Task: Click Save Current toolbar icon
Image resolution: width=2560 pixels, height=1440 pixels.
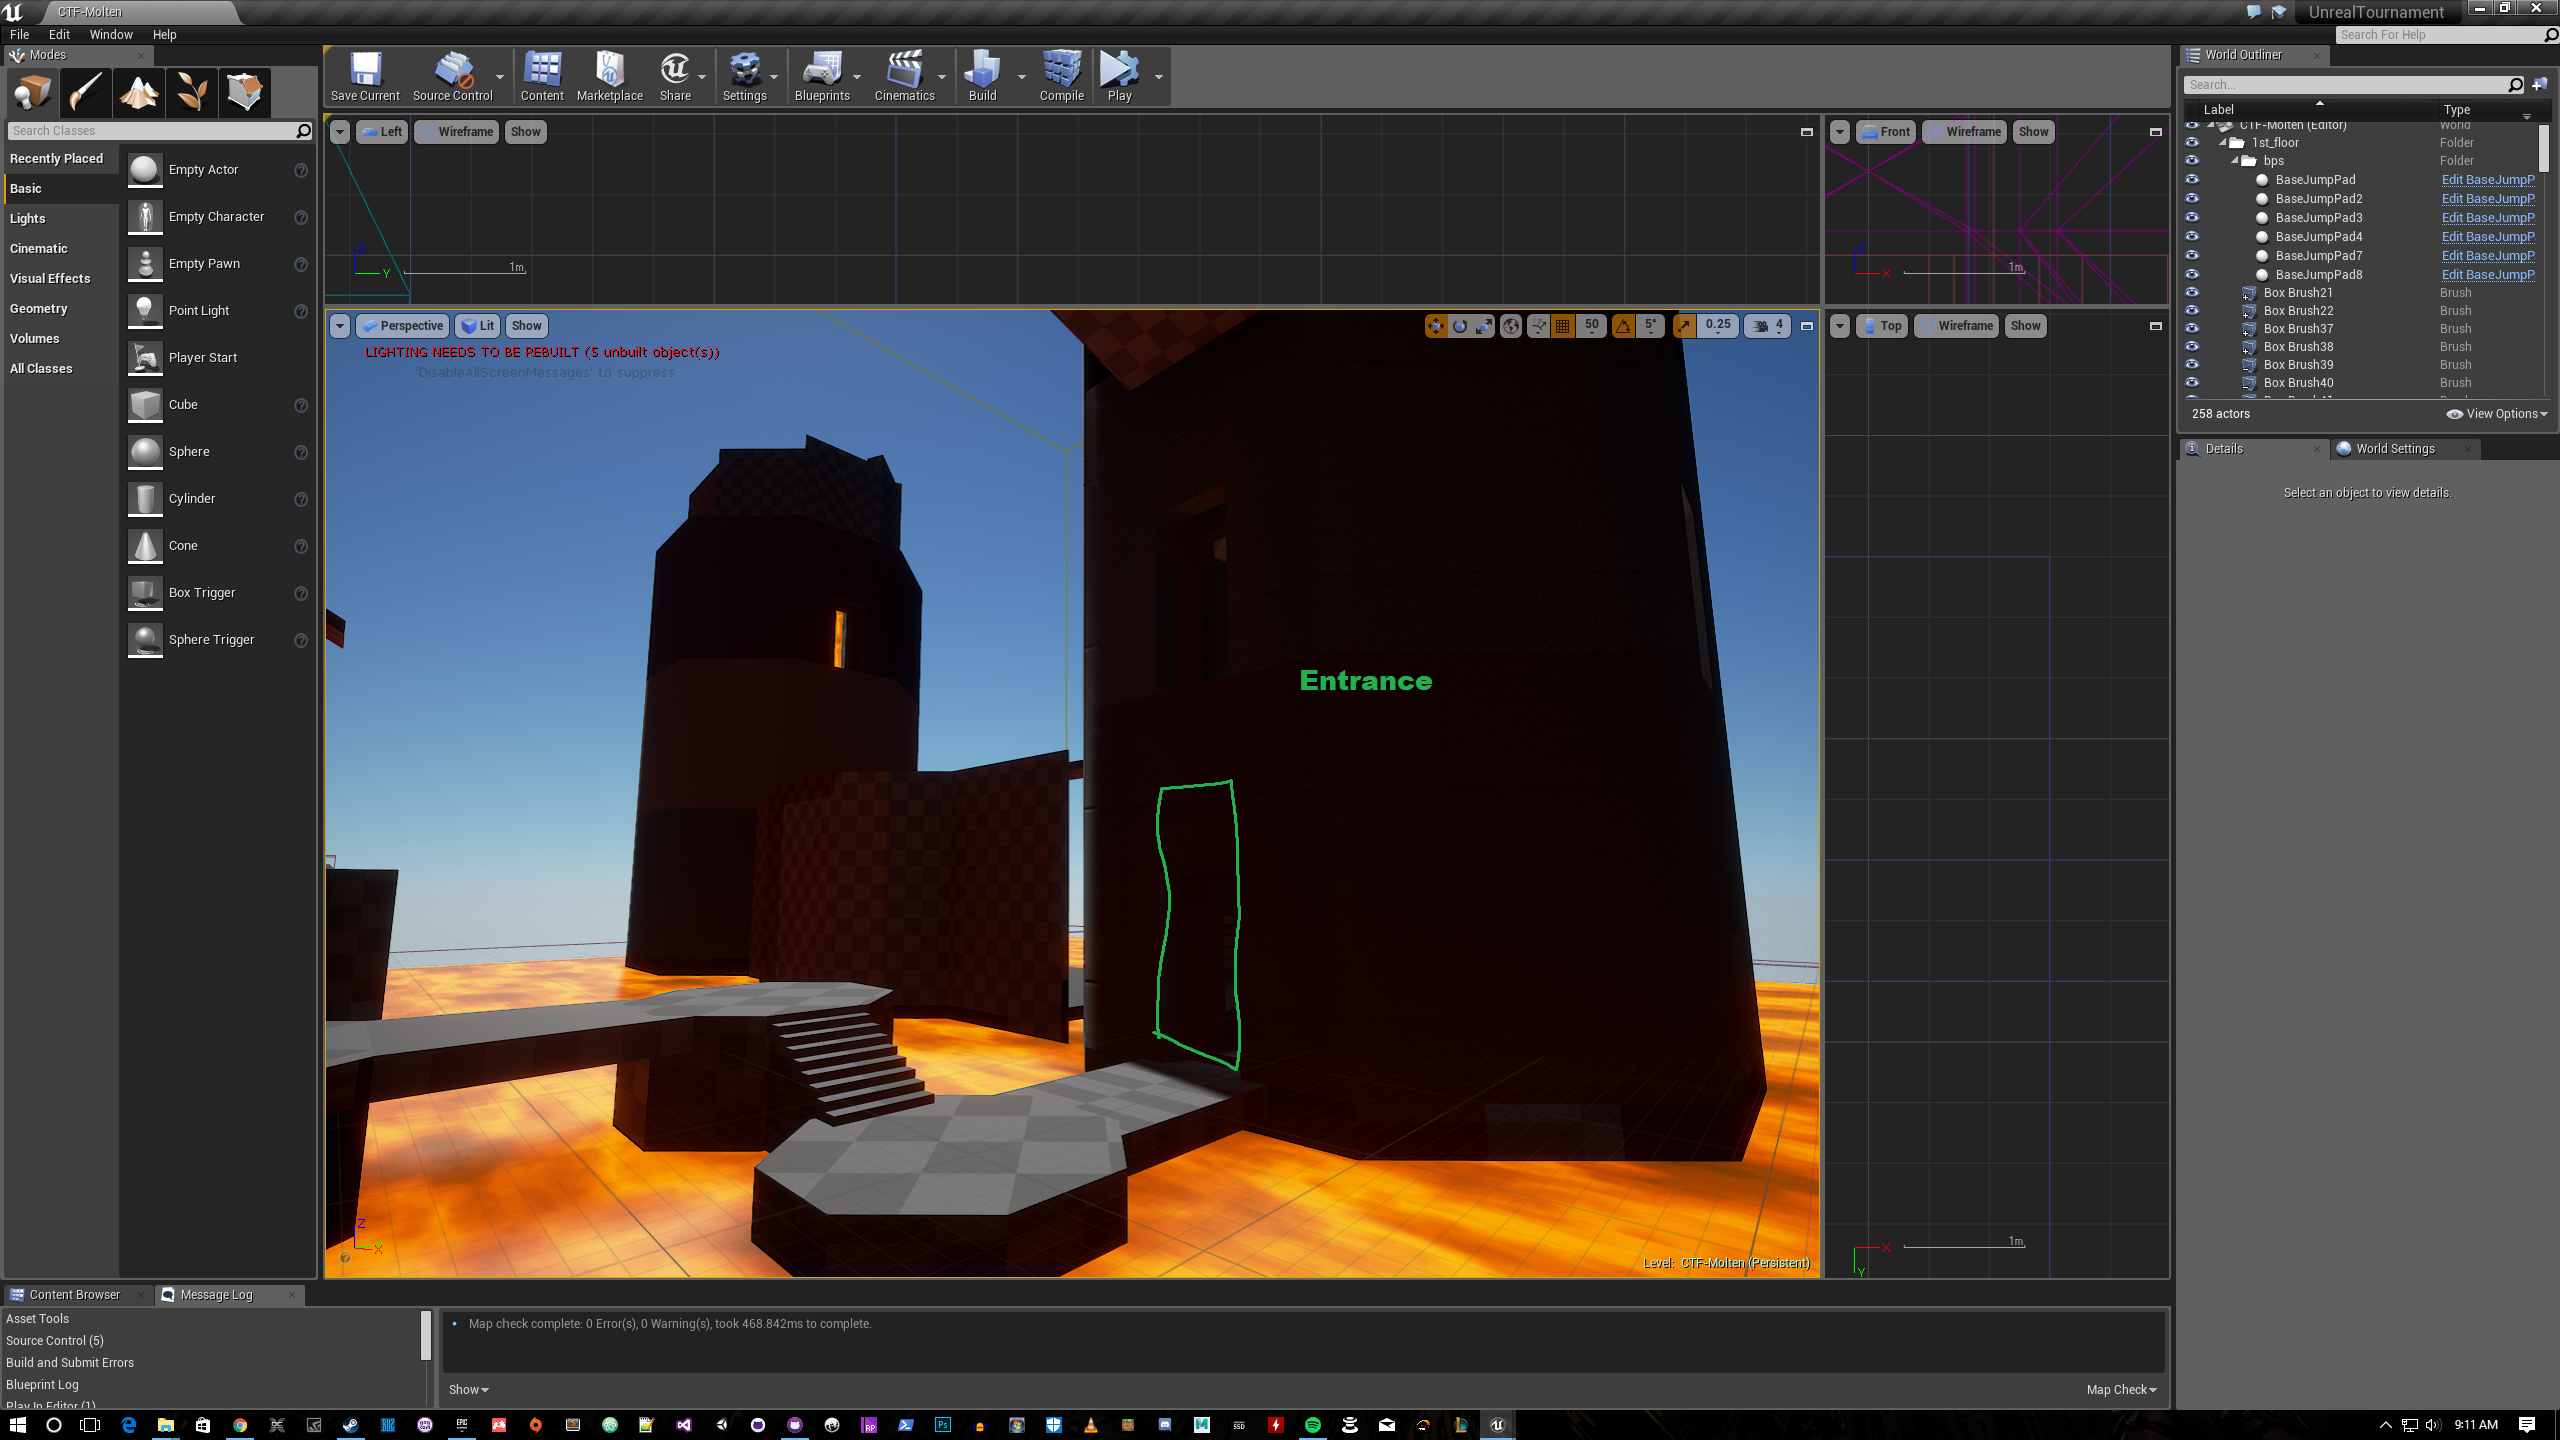Action: point(365,77)
